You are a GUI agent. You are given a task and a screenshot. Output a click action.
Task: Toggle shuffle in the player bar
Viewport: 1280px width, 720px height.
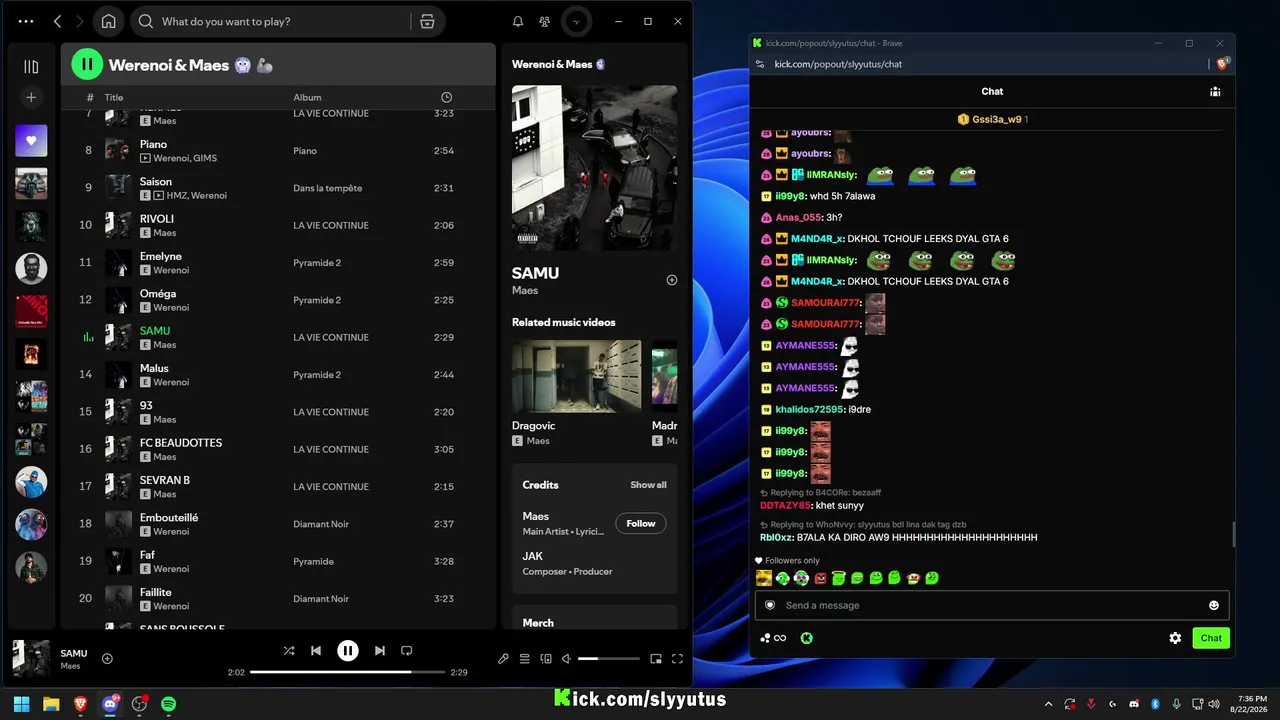(289, 650)
